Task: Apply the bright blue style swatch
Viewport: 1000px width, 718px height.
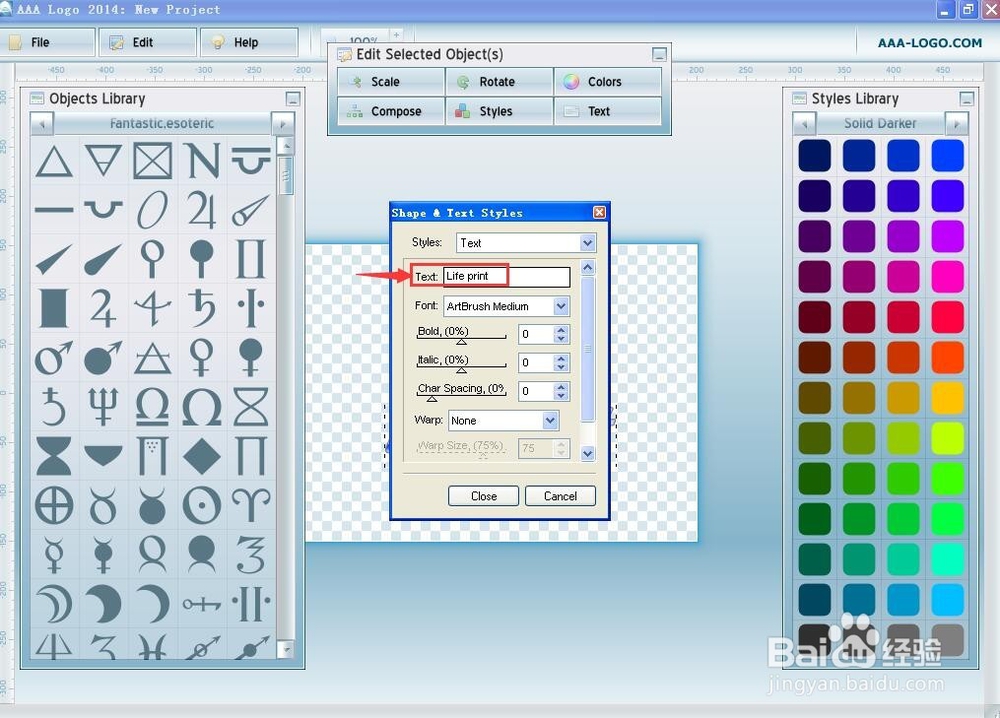Action: [947, 156]
